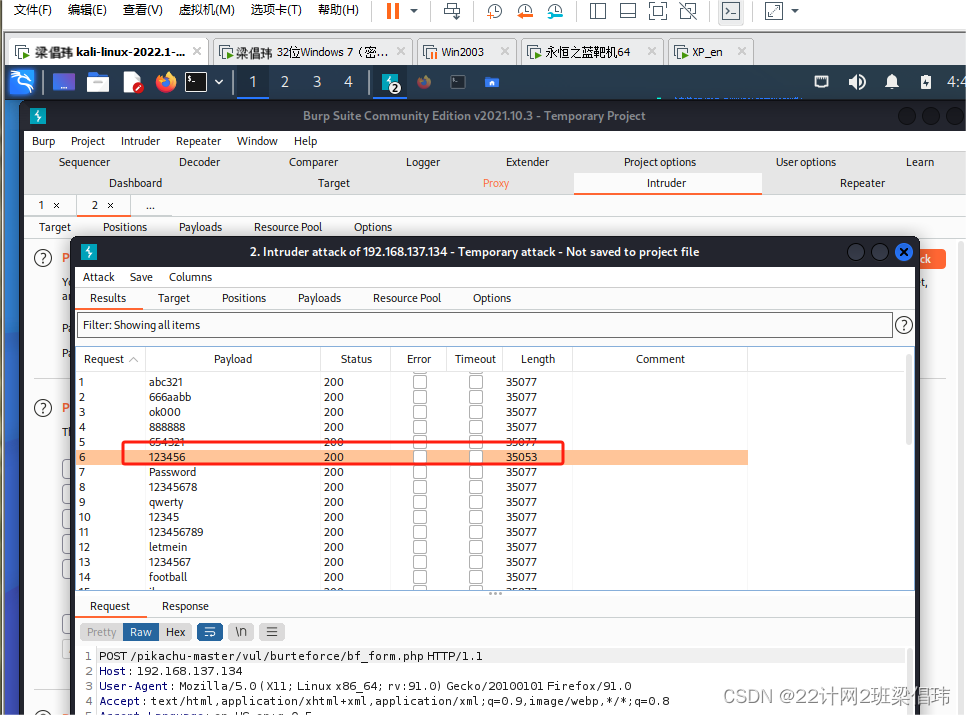Click the Burp Suite taskbar window icon

click(x=391, y=82)
